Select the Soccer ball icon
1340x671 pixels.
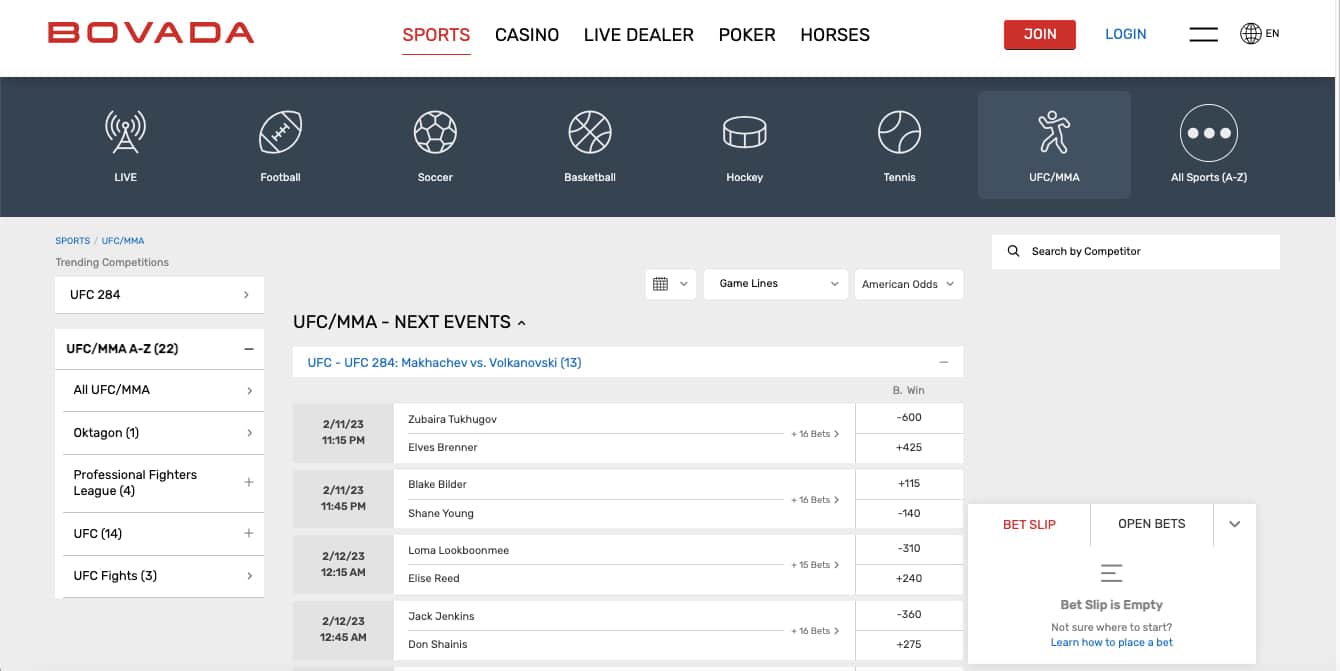(435, 132)
